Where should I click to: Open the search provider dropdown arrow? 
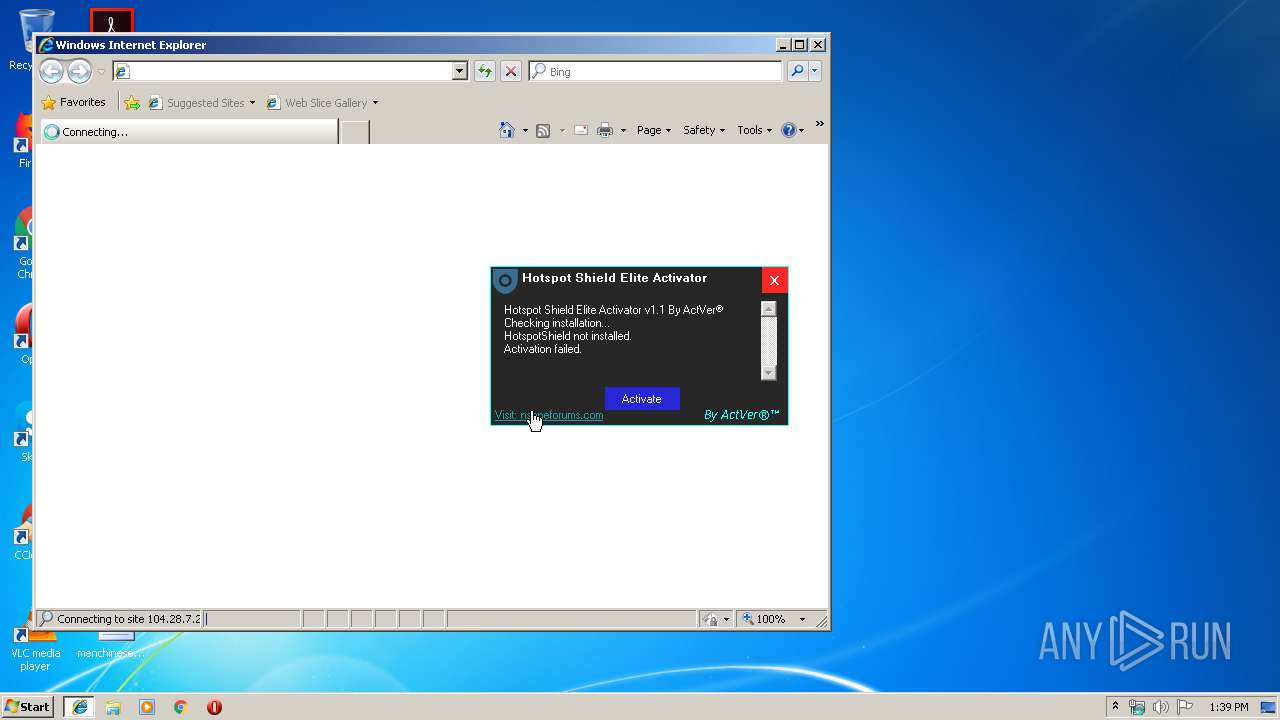pos(815,71)
